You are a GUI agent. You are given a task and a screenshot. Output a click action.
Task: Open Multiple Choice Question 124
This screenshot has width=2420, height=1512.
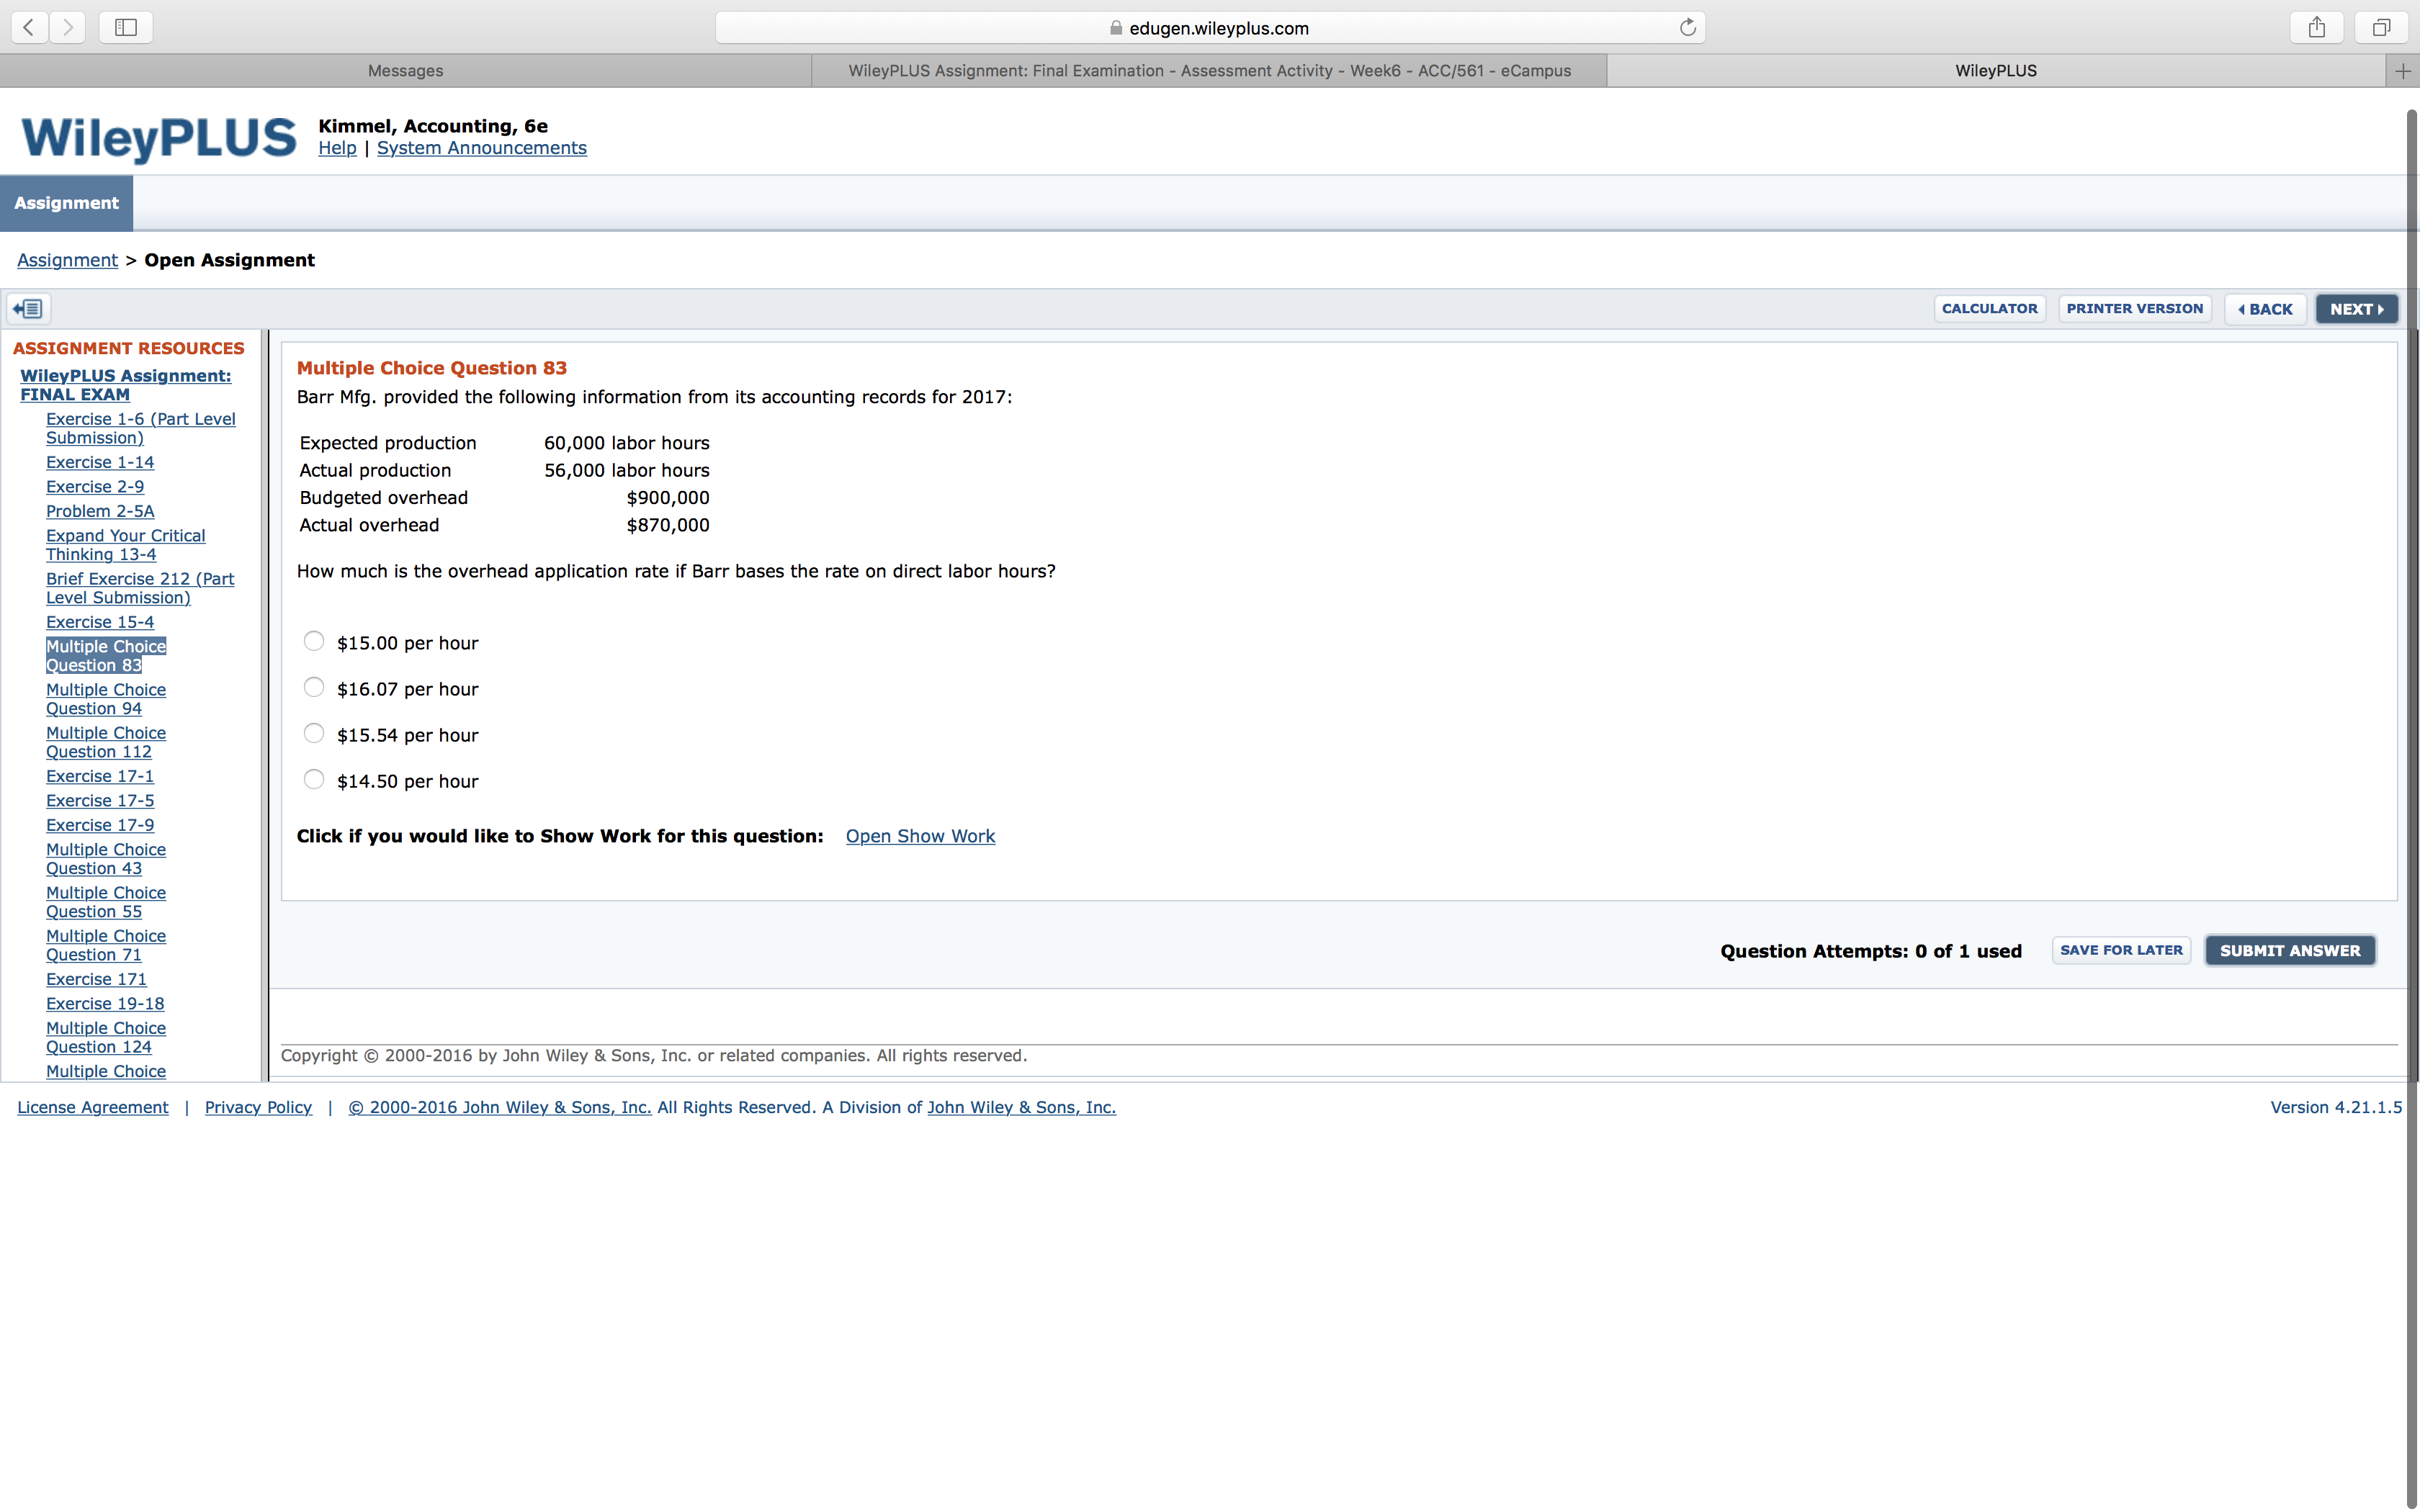pyautogui.click(x=106, y=1037)
